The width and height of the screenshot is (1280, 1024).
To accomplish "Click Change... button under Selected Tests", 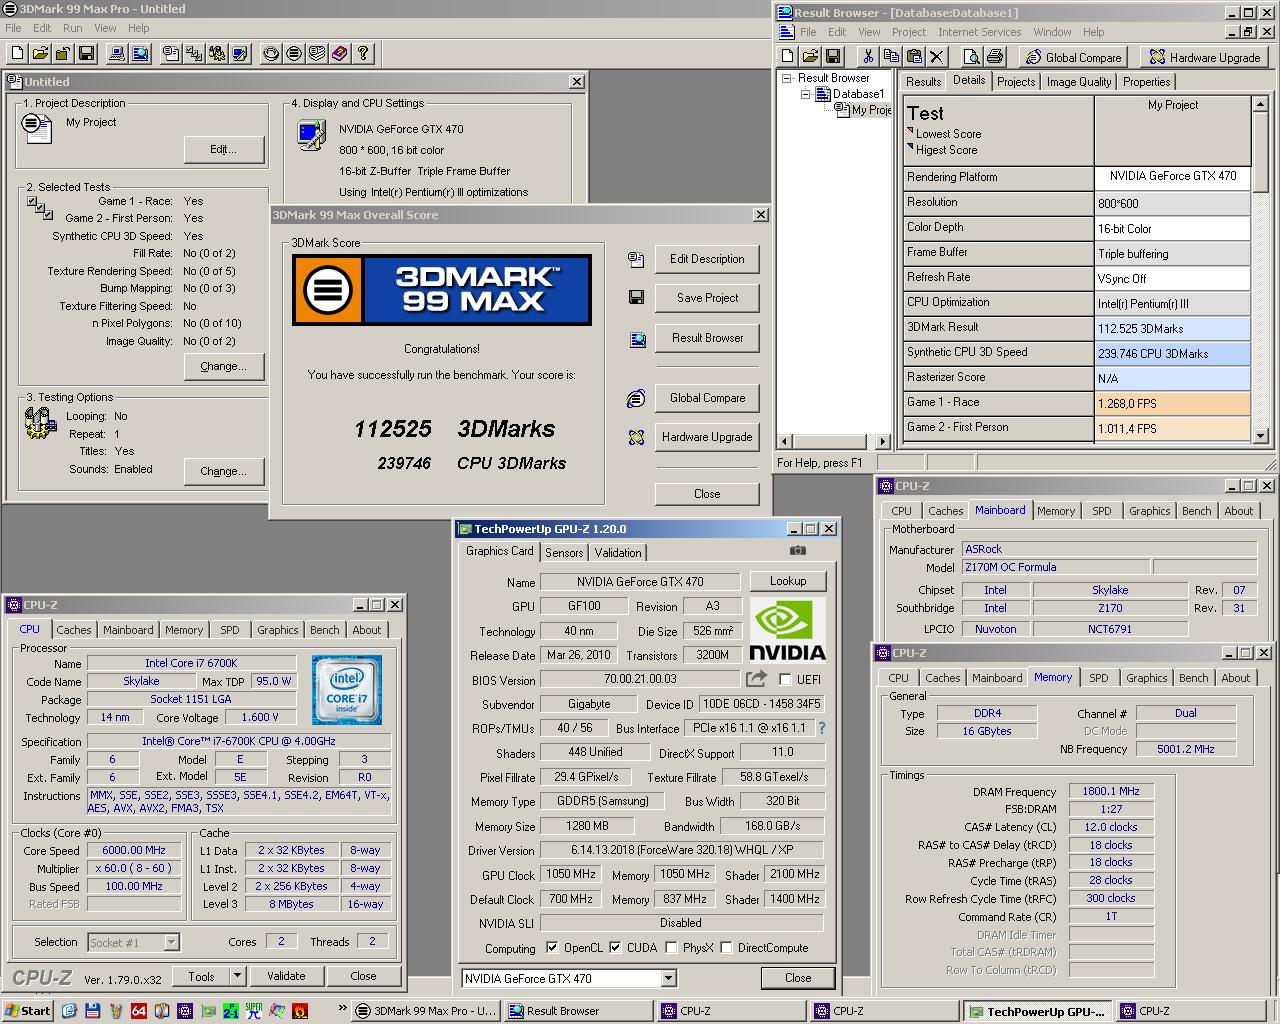I will click(x=223, y=366).
